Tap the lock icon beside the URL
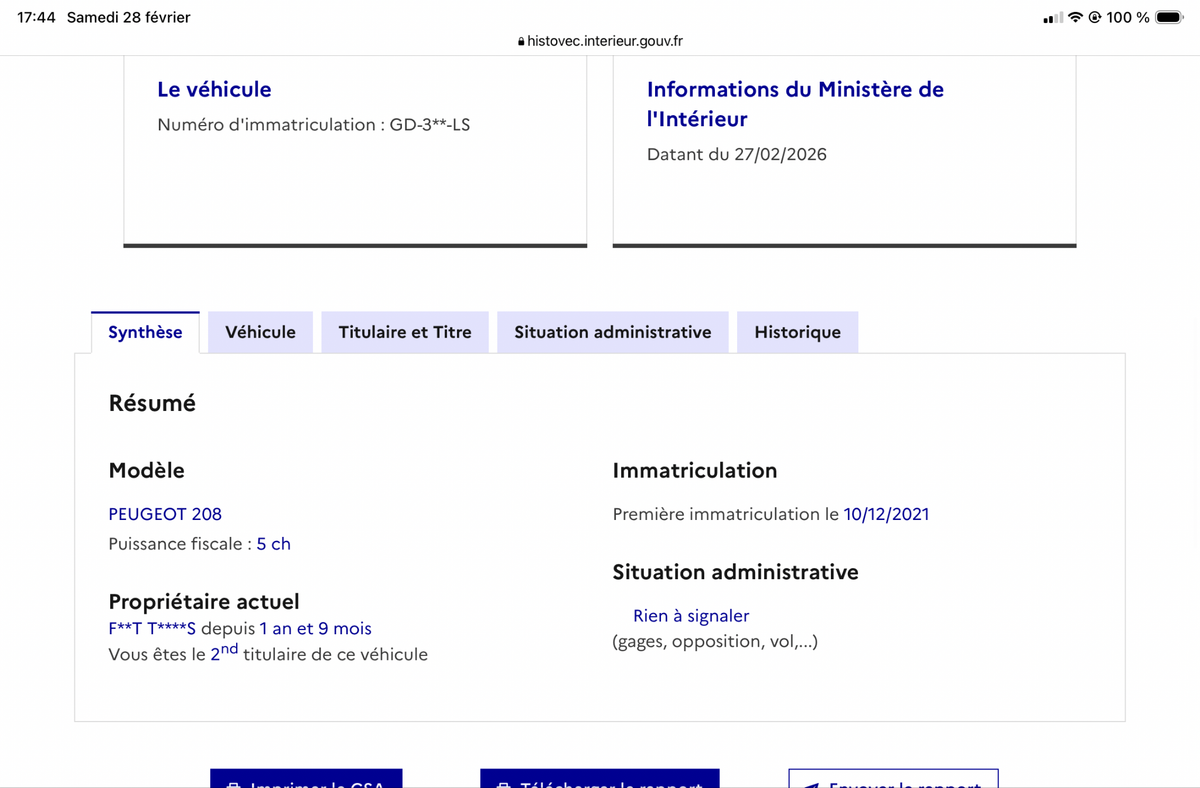The image size is (1200, 788). pos(521,42)
